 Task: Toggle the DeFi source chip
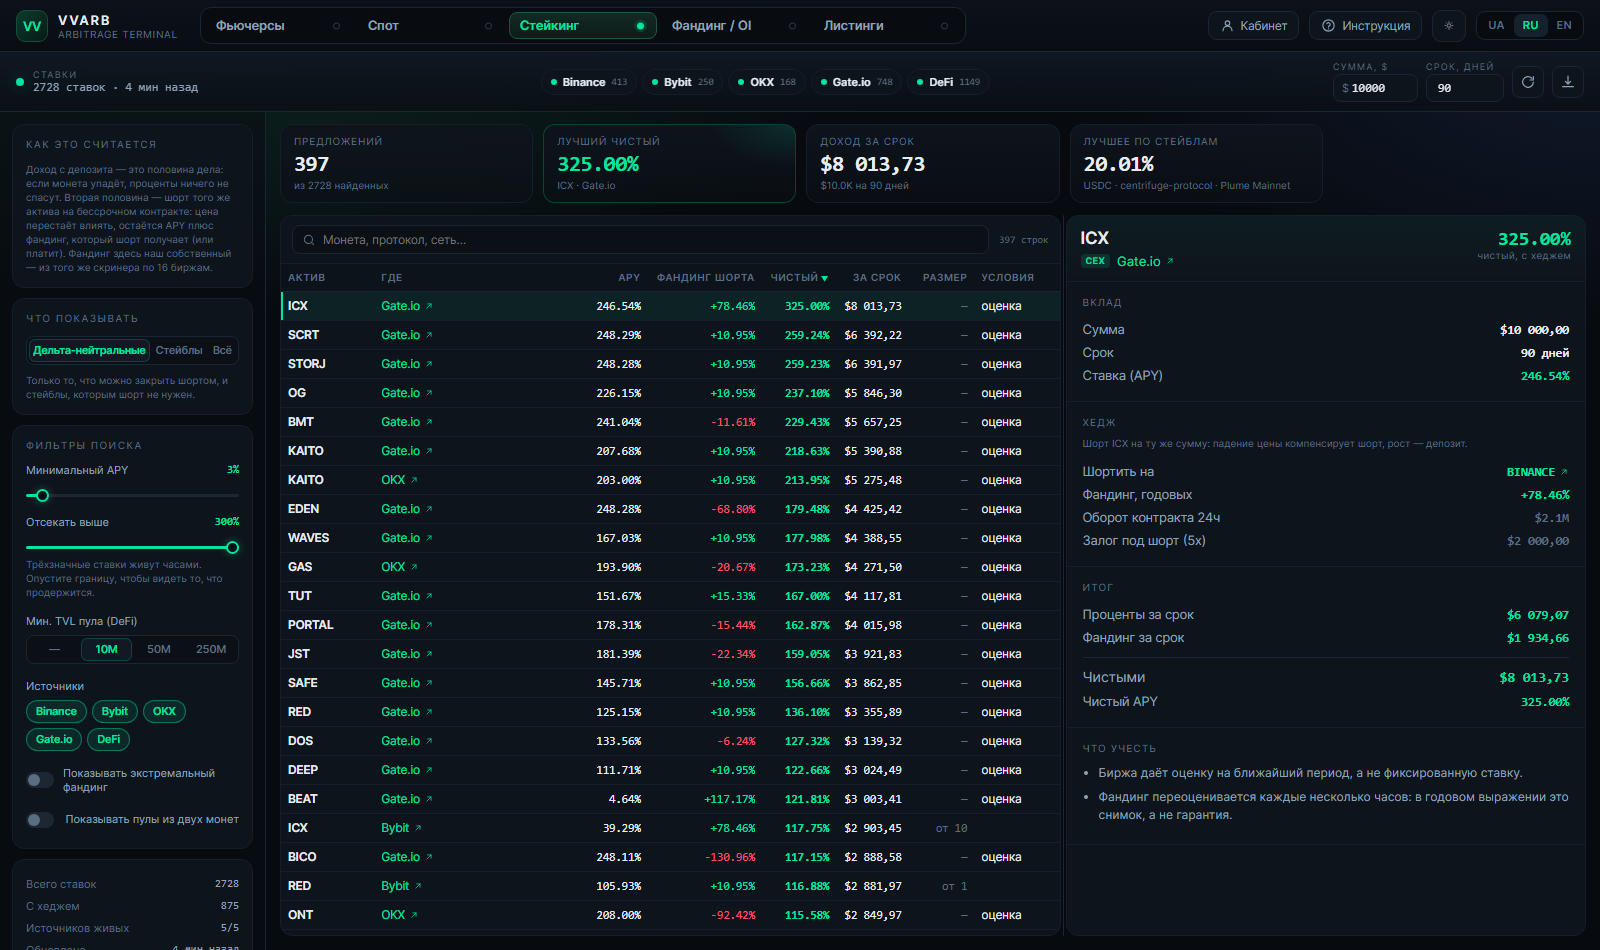[x=109, y=740]
